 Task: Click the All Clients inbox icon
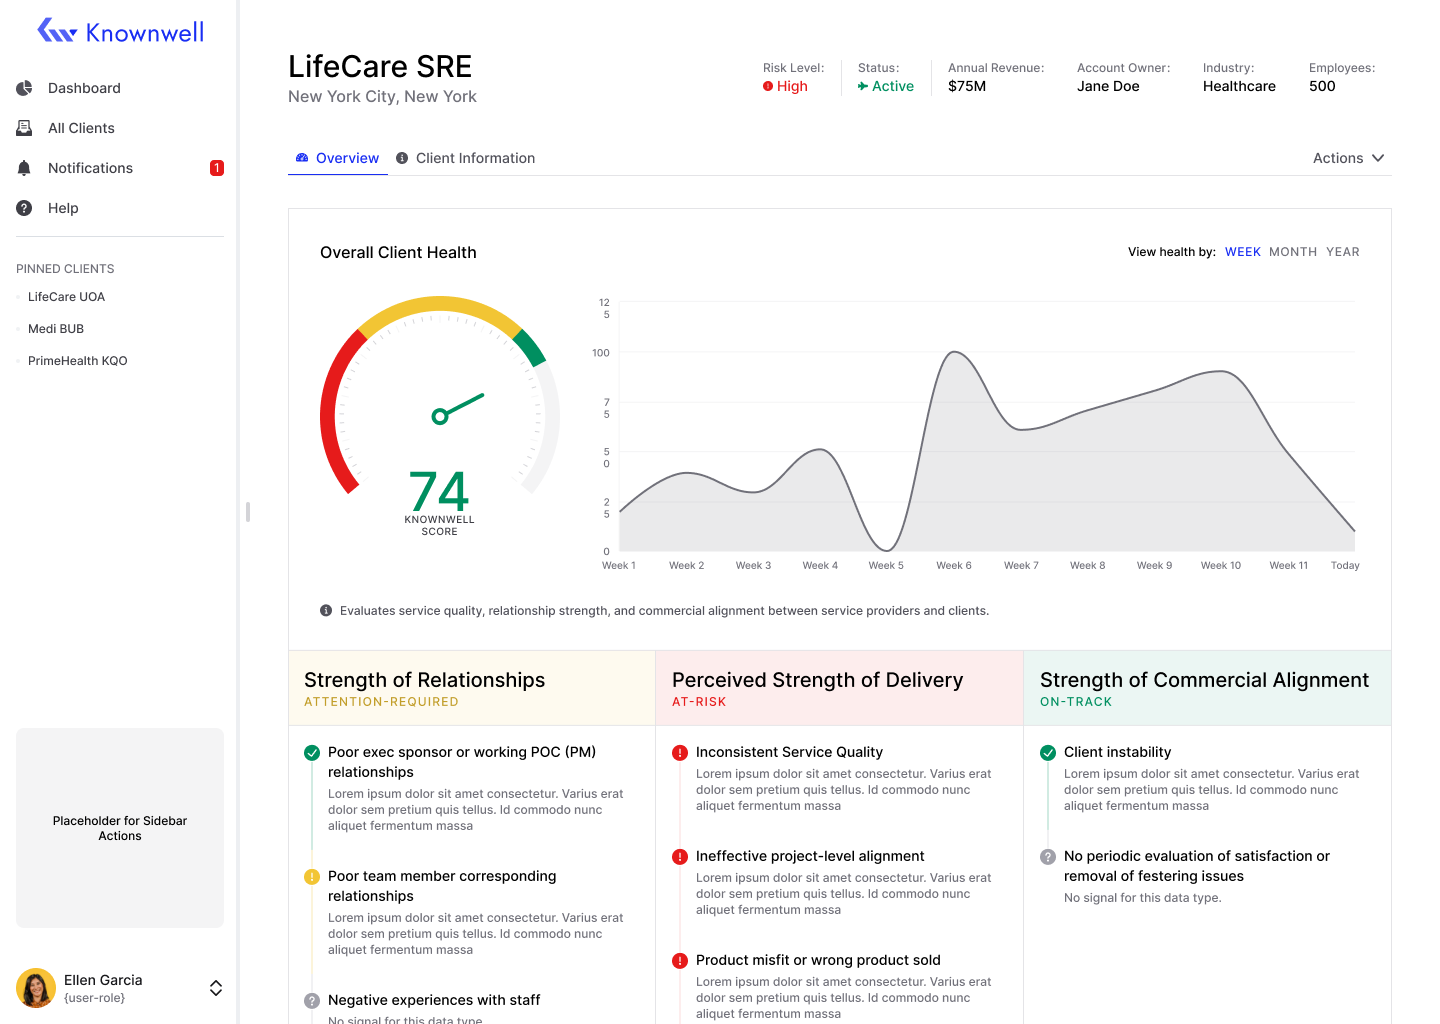[24, 128]
